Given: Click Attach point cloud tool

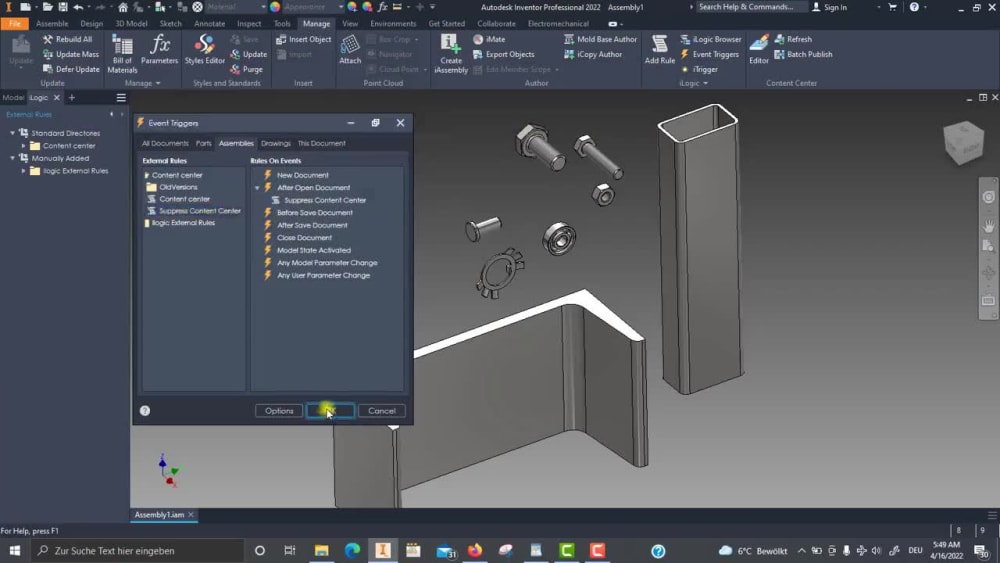Looking at the screenshot, I should click(x=349, y=50).
